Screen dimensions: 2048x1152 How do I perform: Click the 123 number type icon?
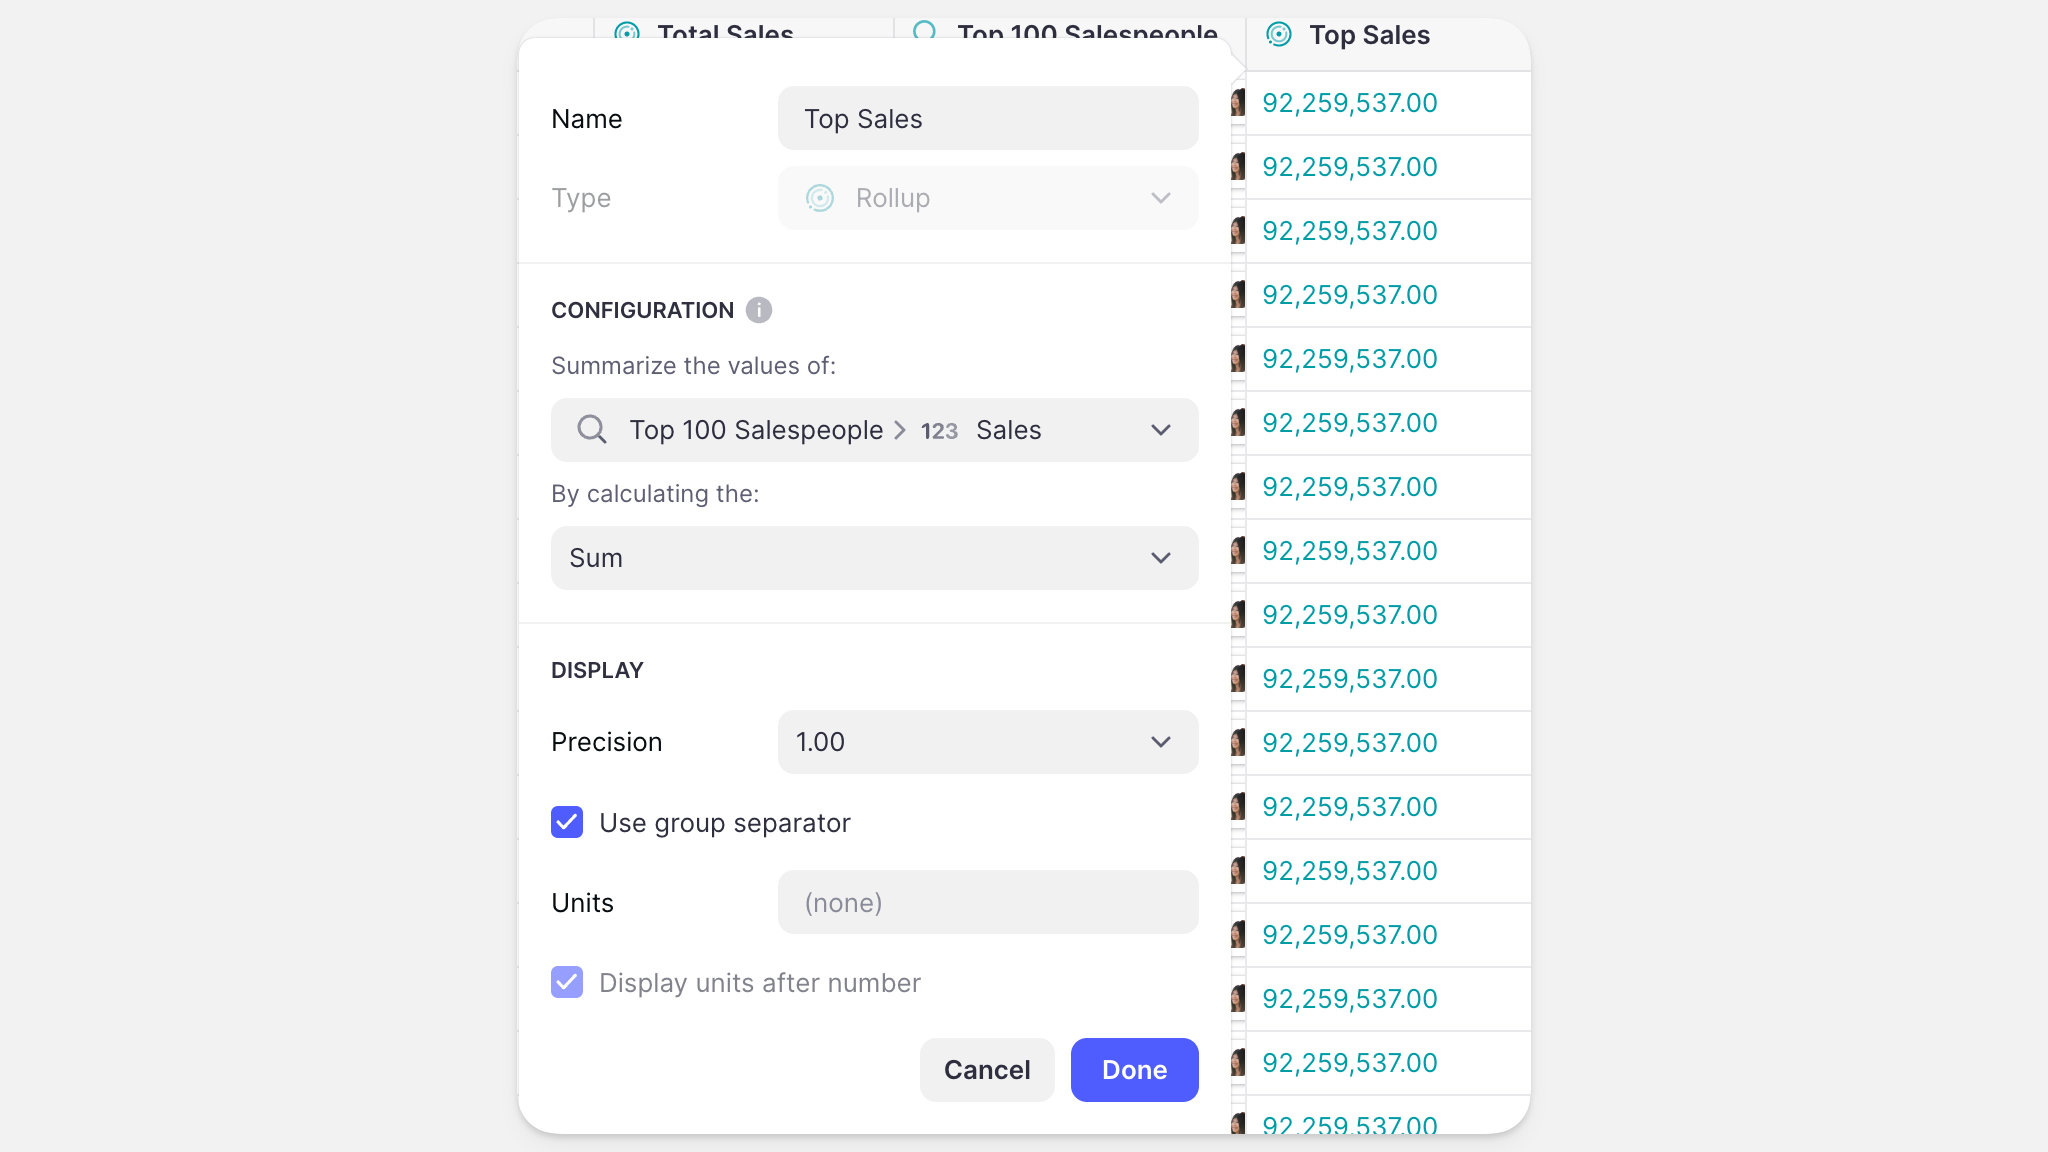[x=939, y=431]
